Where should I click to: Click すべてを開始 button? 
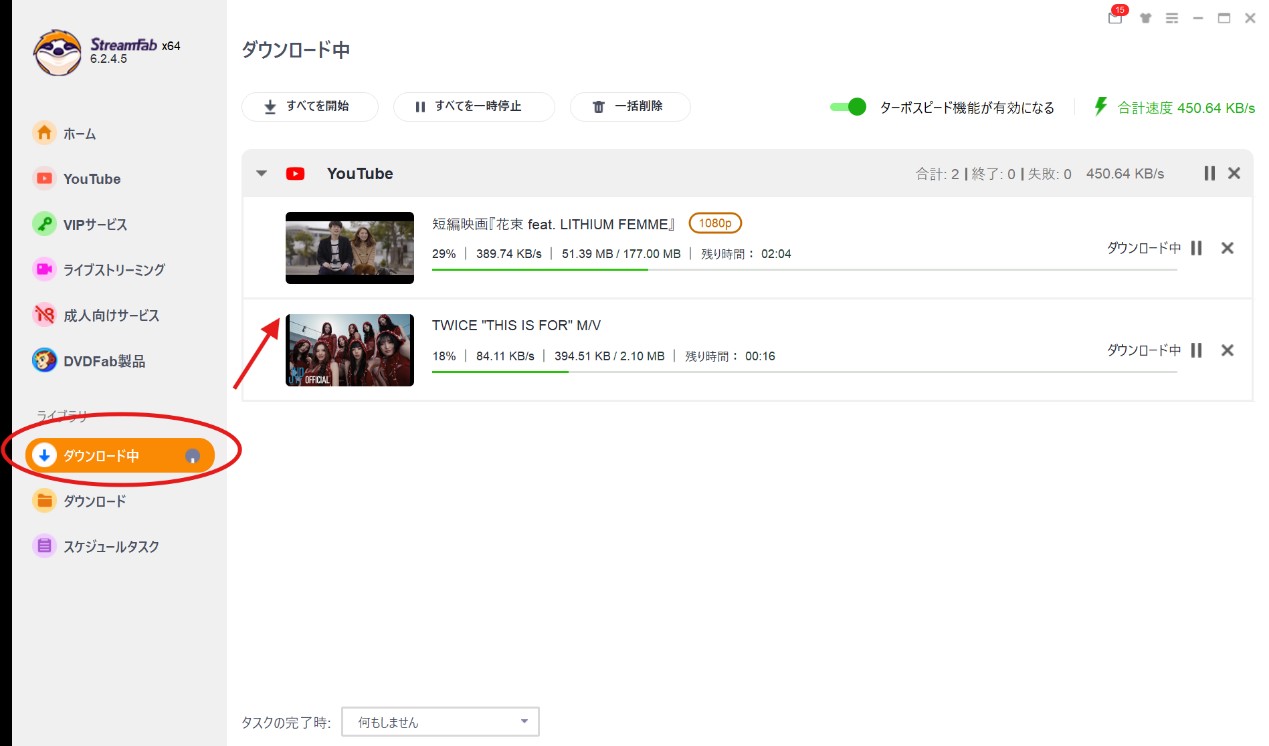pos(310,107)
